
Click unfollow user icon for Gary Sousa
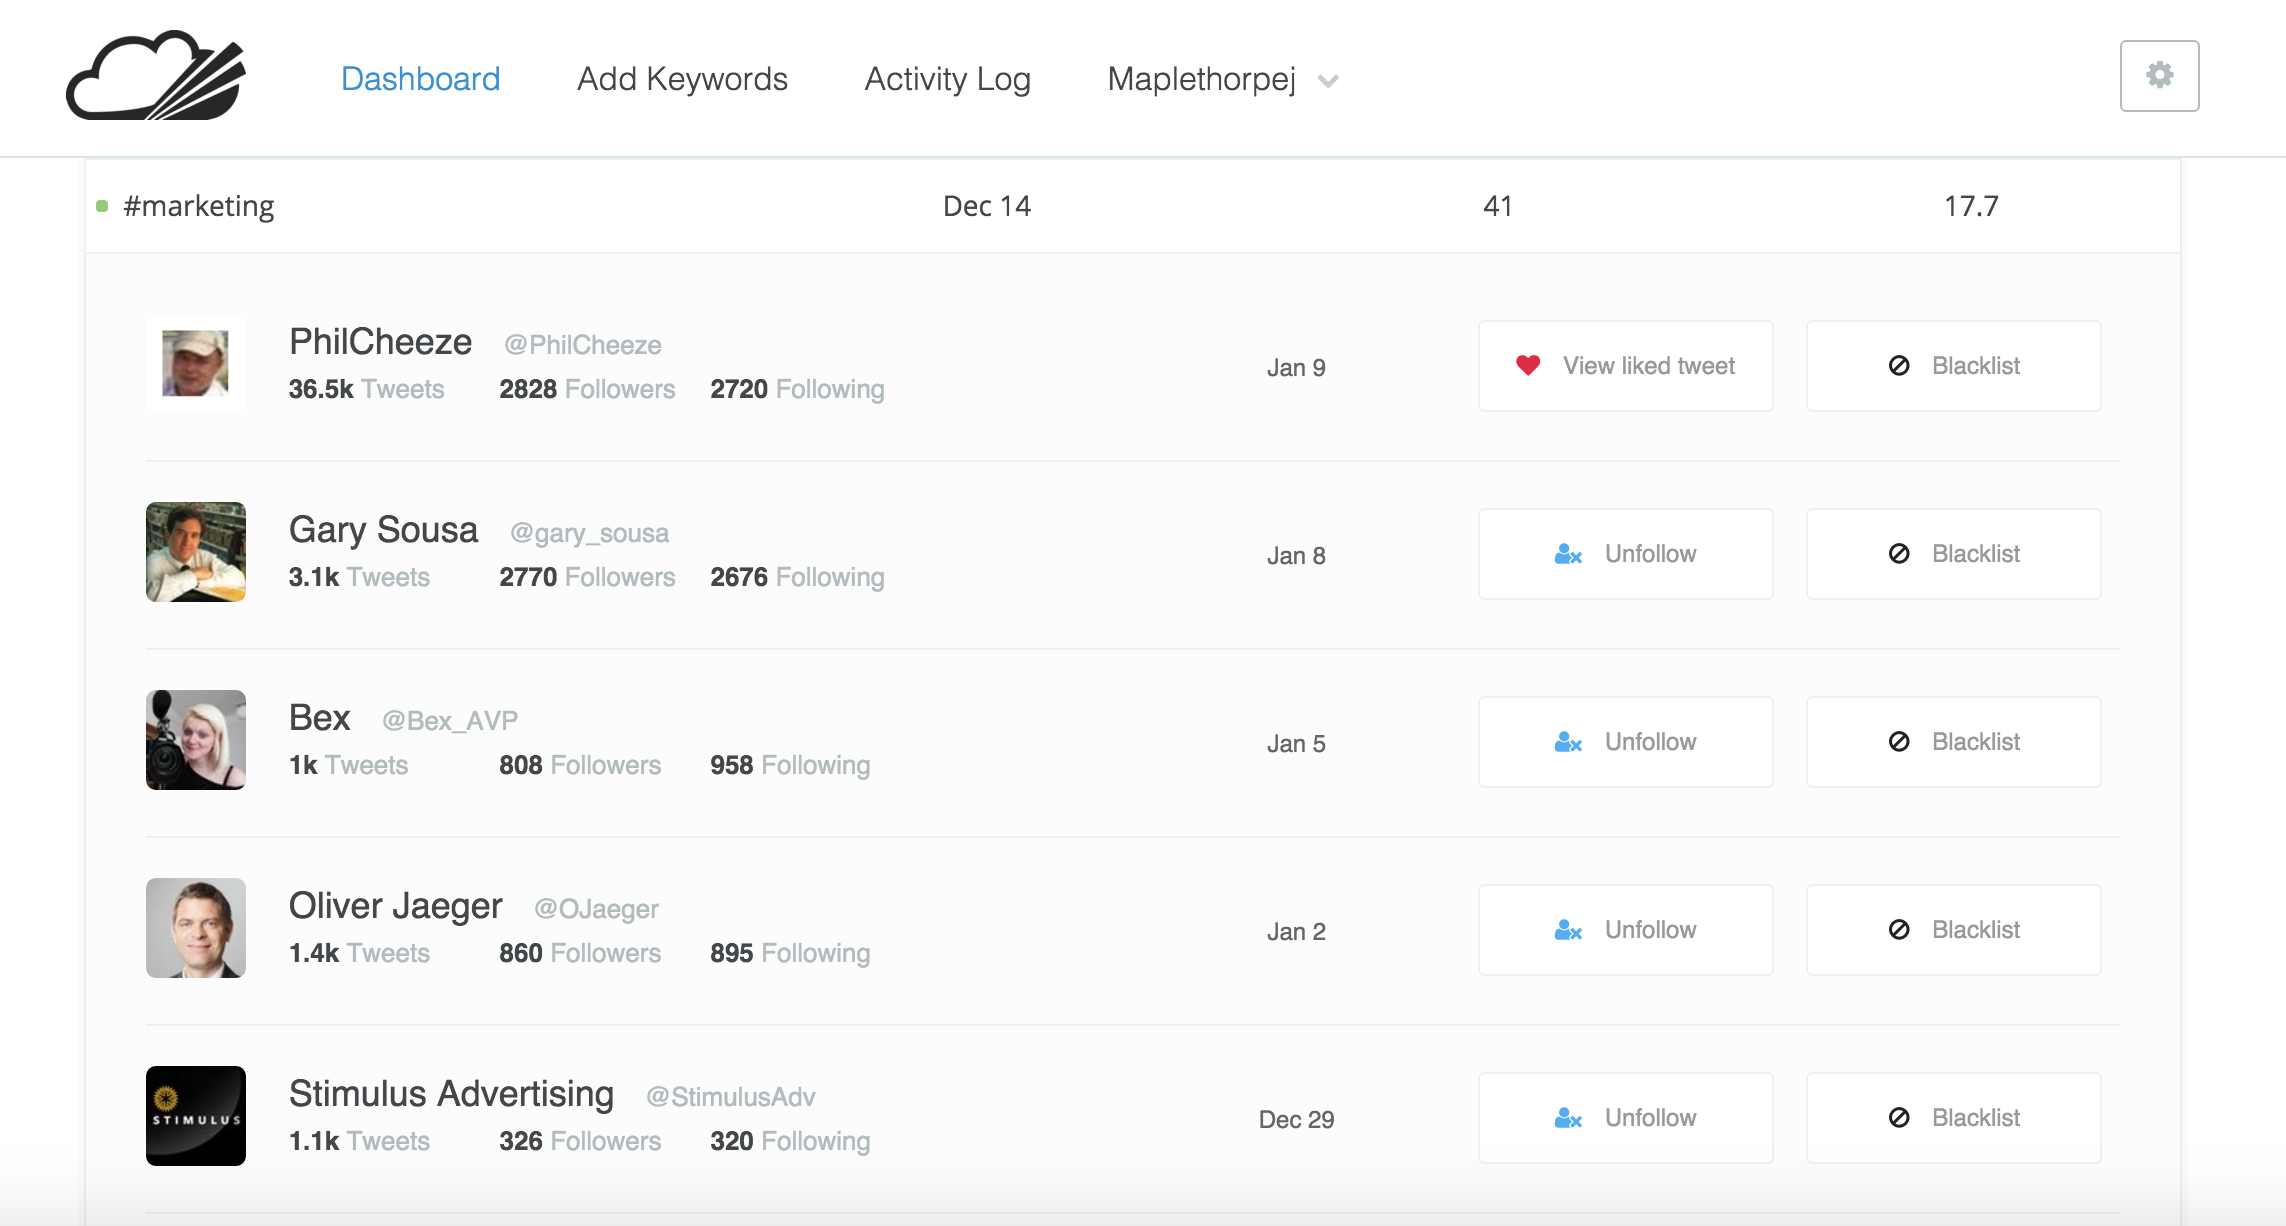(x=1567, y=554)
